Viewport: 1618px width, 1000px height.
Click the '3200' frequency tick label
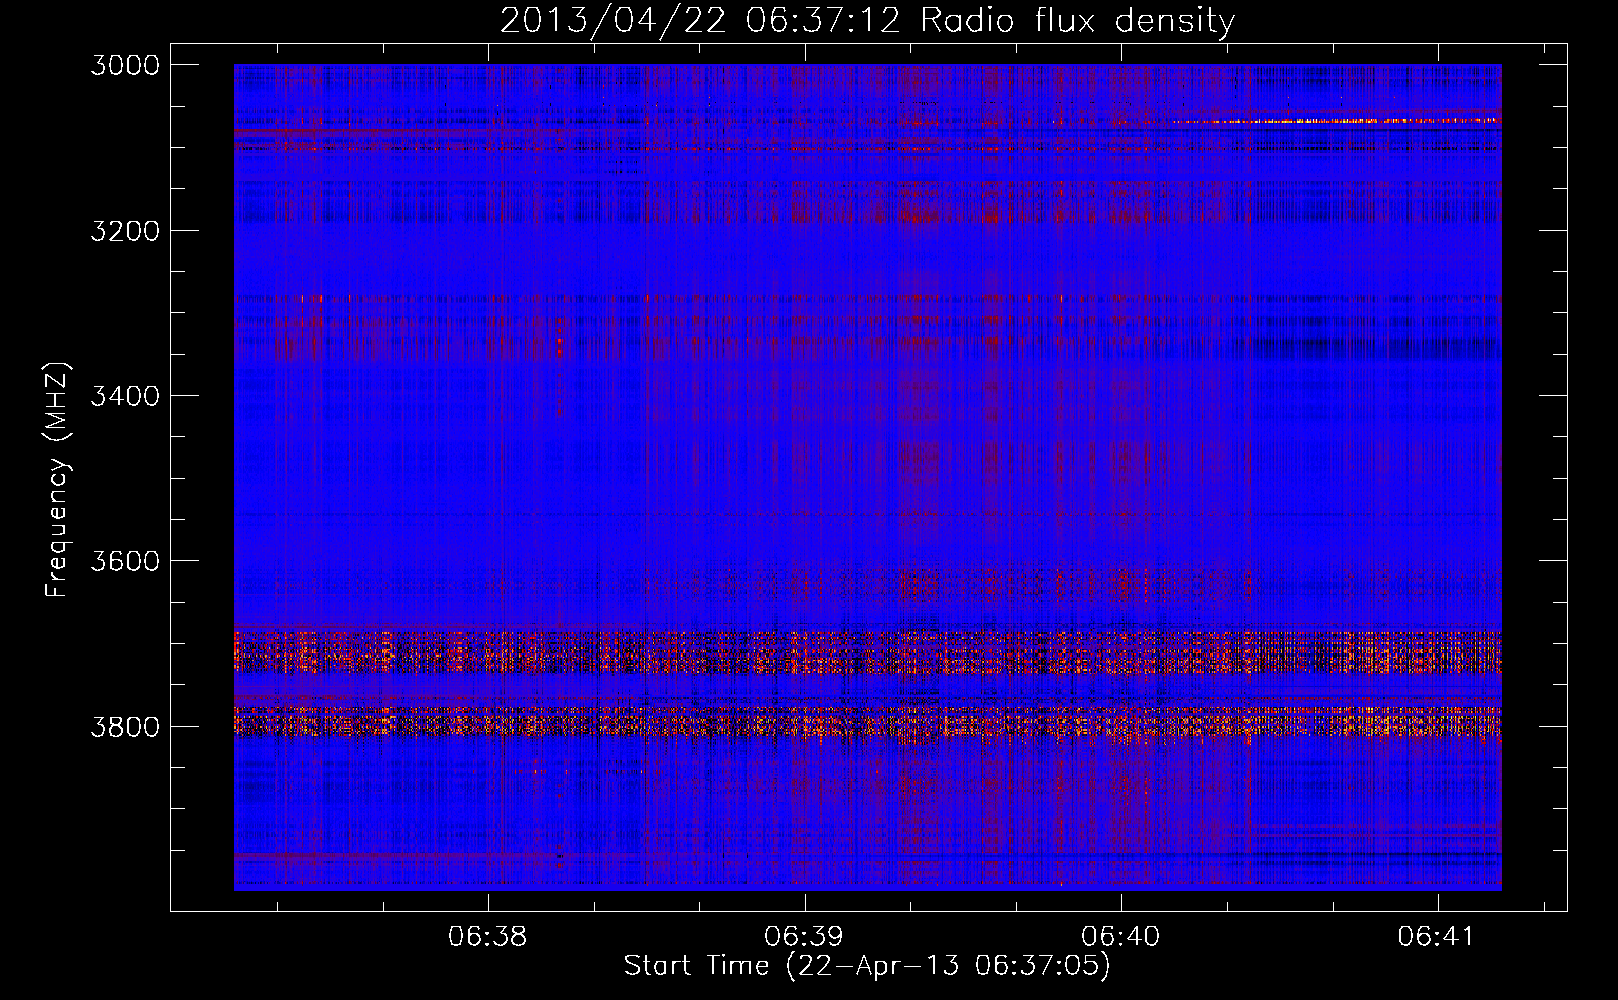pyautogui.click(x=125, y=231)
